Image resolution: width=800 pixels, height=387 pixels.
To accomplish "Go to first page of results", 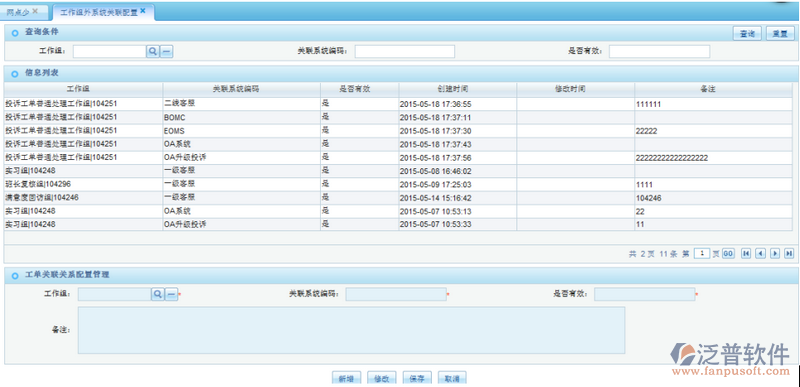I will pos(745,253).
